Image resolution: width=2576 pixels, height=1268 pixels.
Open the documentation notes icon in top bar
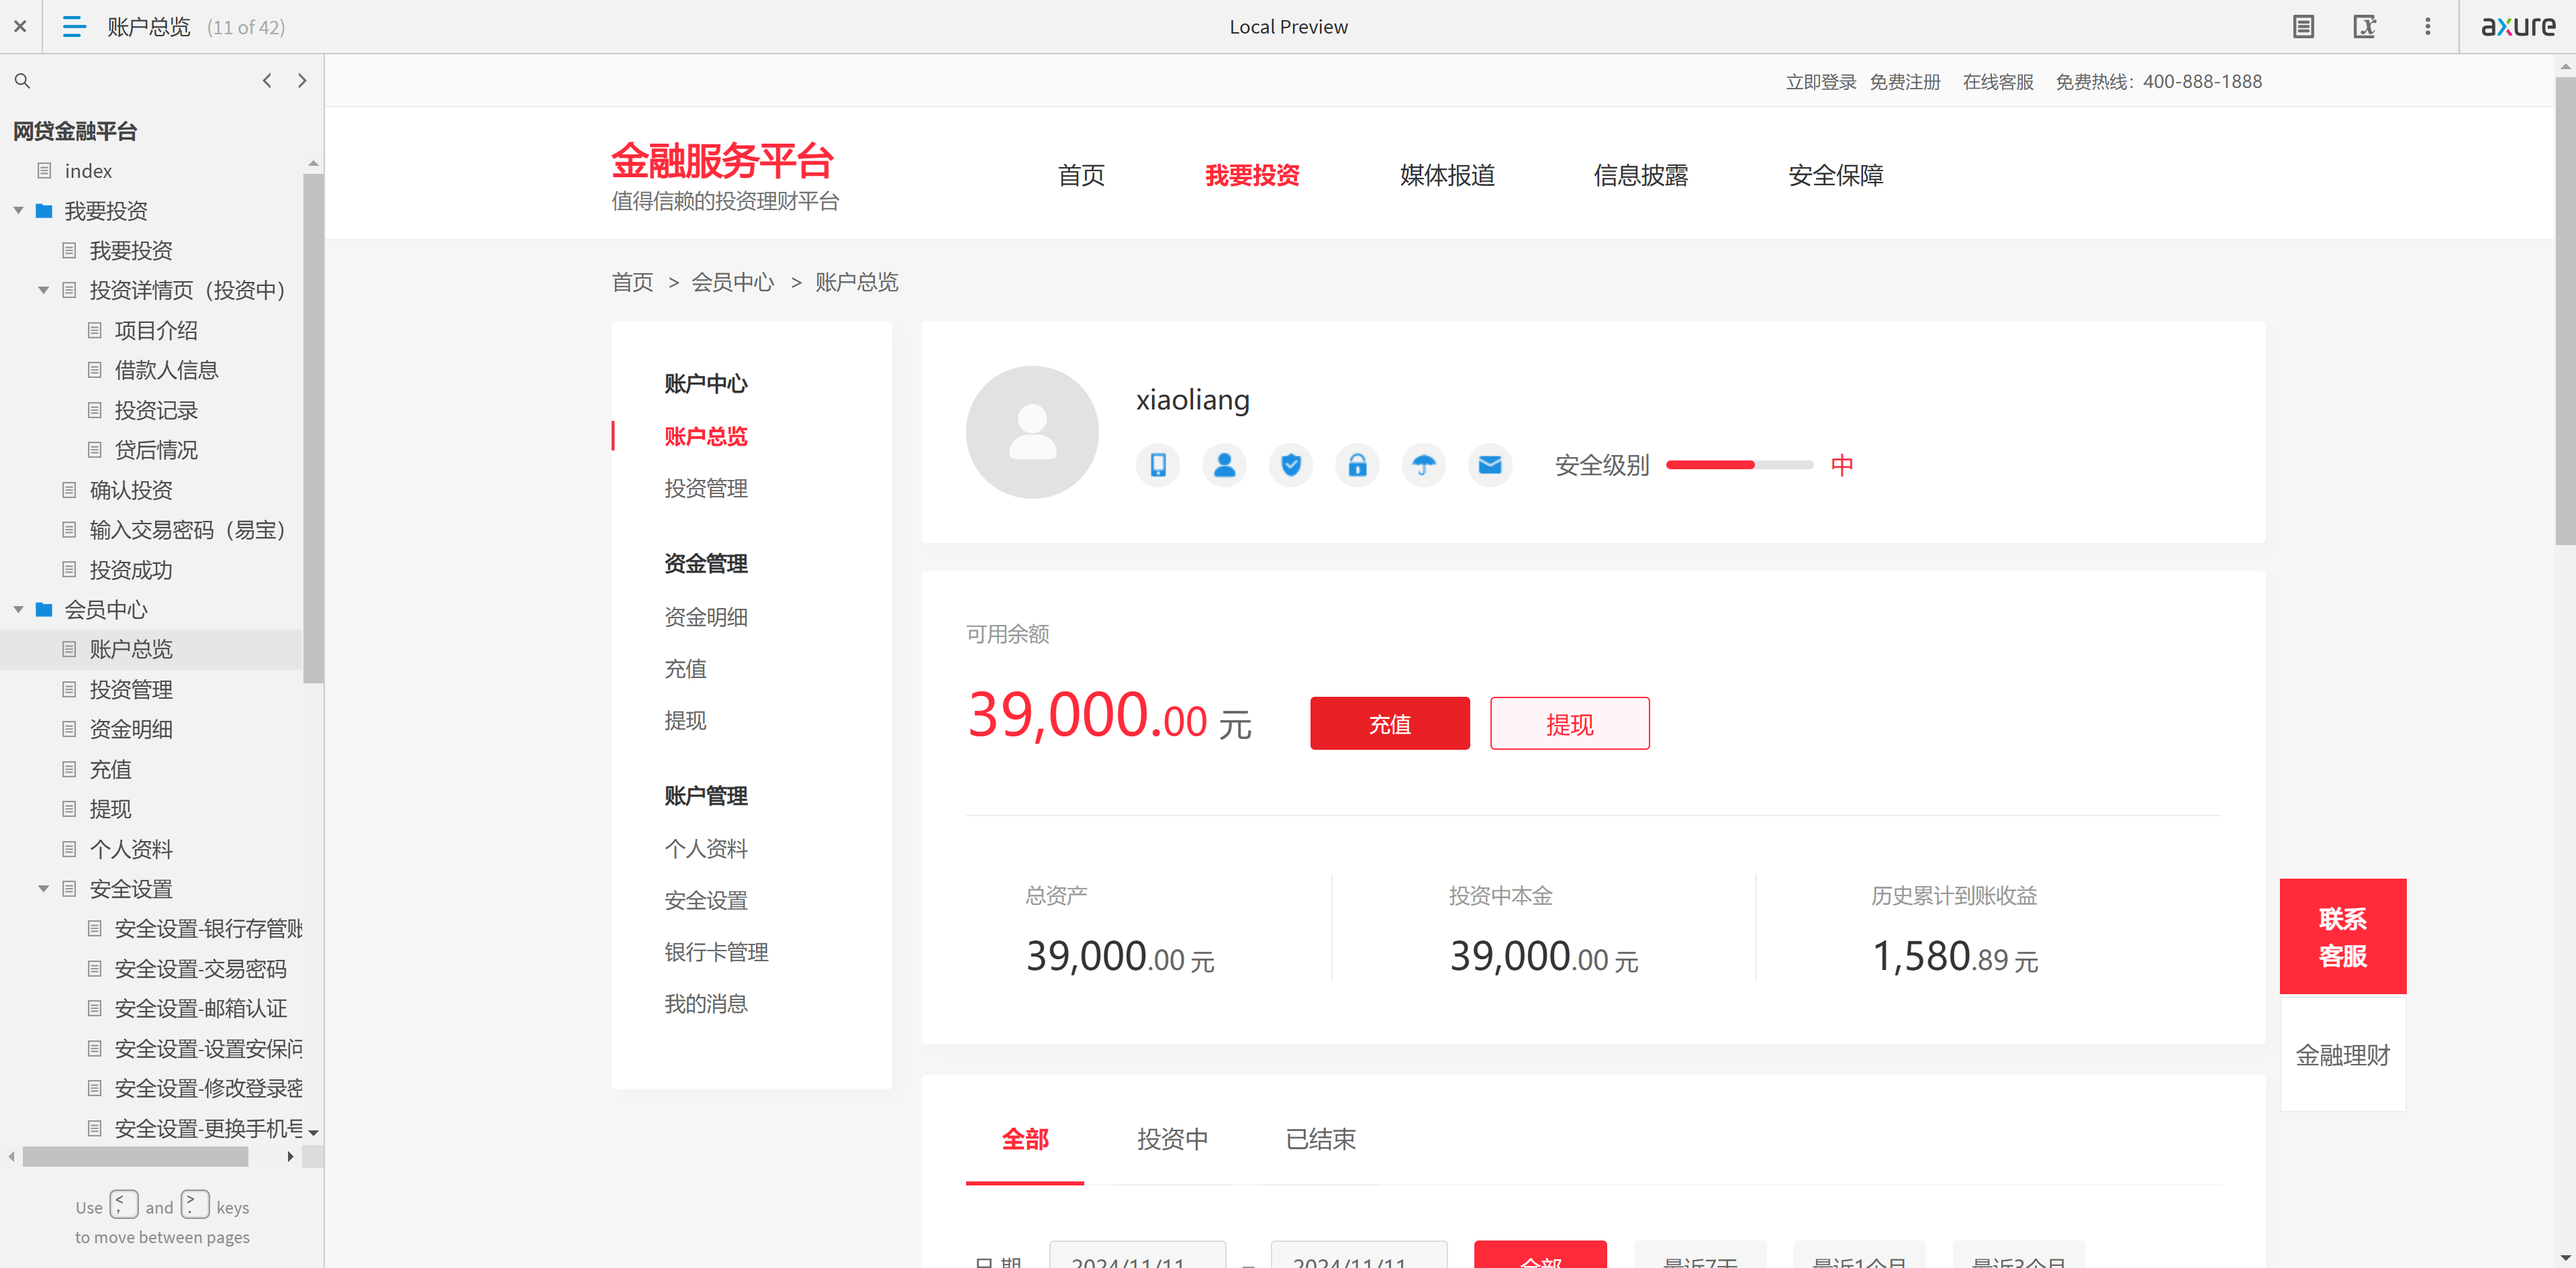(x=2303, y=27)
